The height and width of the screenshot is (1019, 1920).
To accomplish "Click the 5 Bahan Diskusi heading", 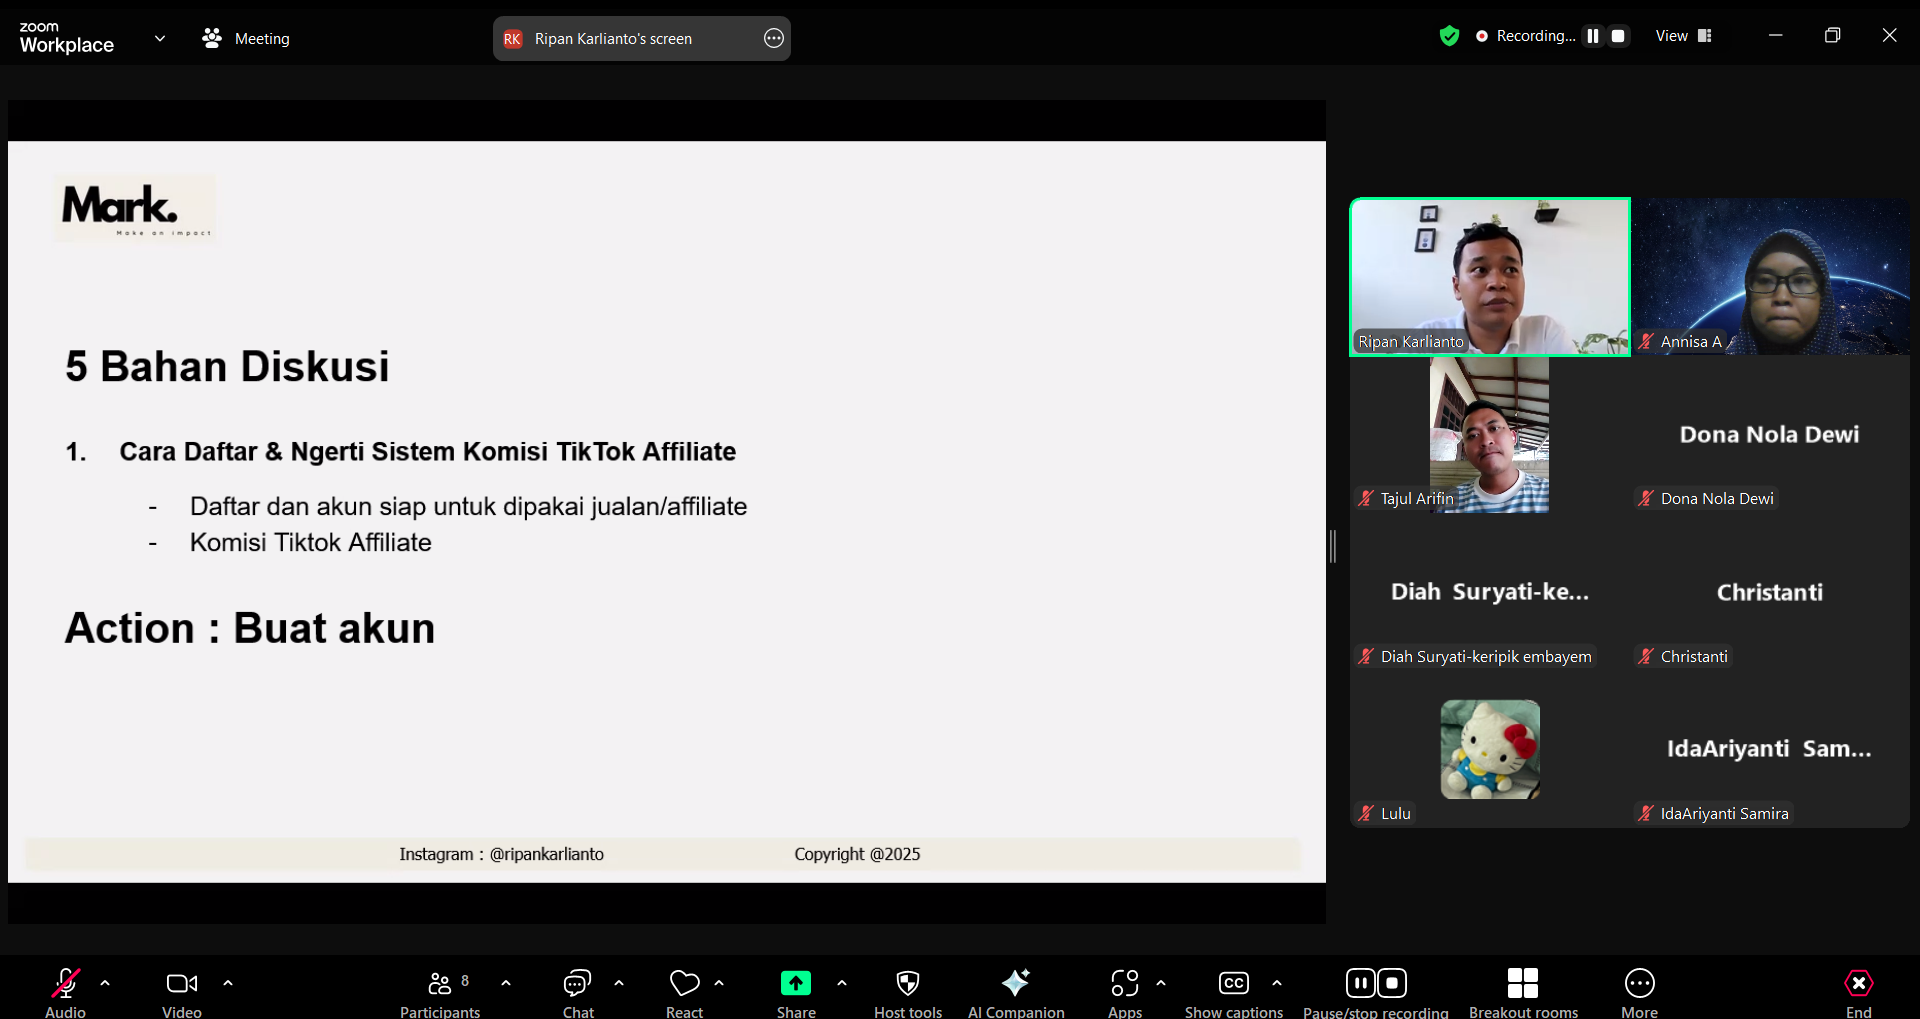I will pos(227,366).
